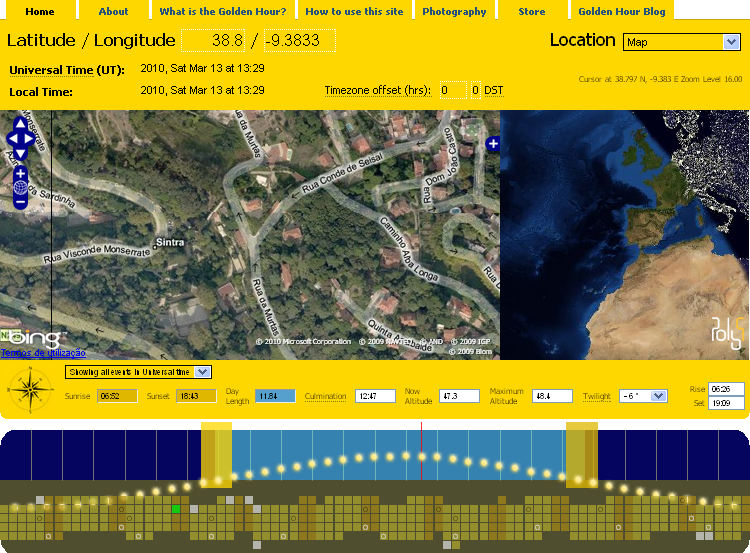Zoom in the map with plus control
This screenshot has height=553, width=750.
point(20,174)
